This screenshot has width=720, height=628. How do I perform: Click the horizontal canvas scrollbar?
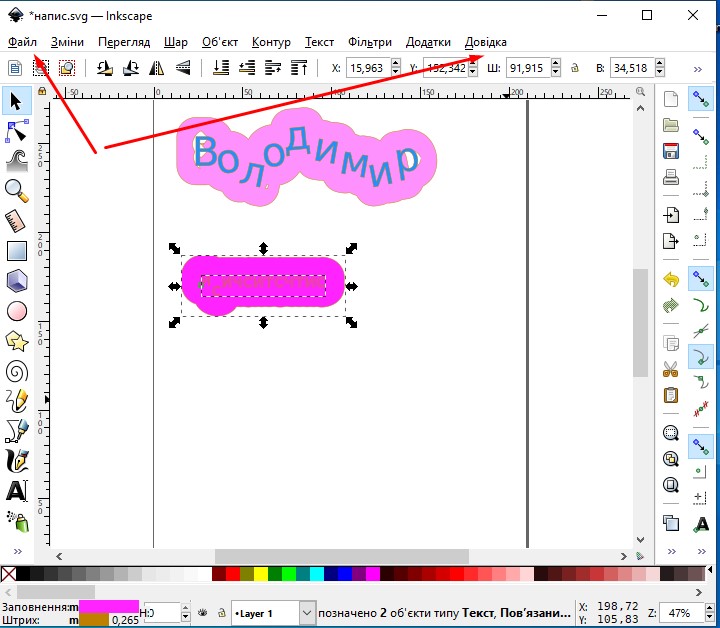pos(342,556)
